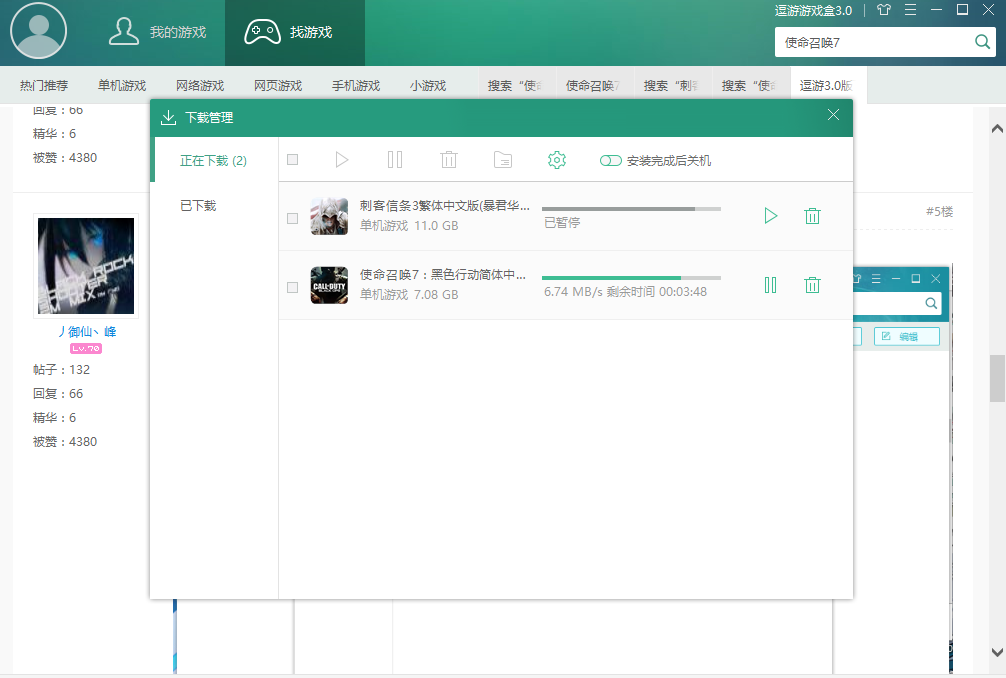Open 热门推荐 category
Screen dimensions: 1006x678
(44, 85)
